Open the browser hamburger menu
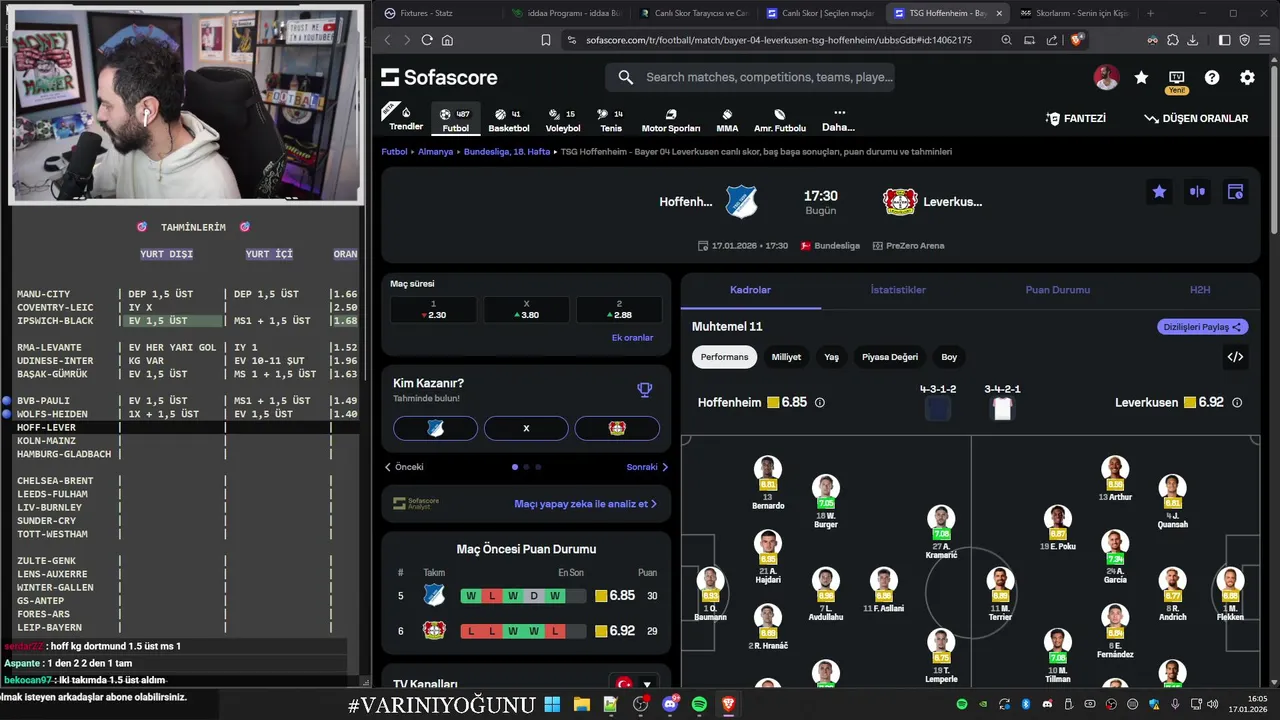Screen dimensions: 1280x720 [1264, 40]
